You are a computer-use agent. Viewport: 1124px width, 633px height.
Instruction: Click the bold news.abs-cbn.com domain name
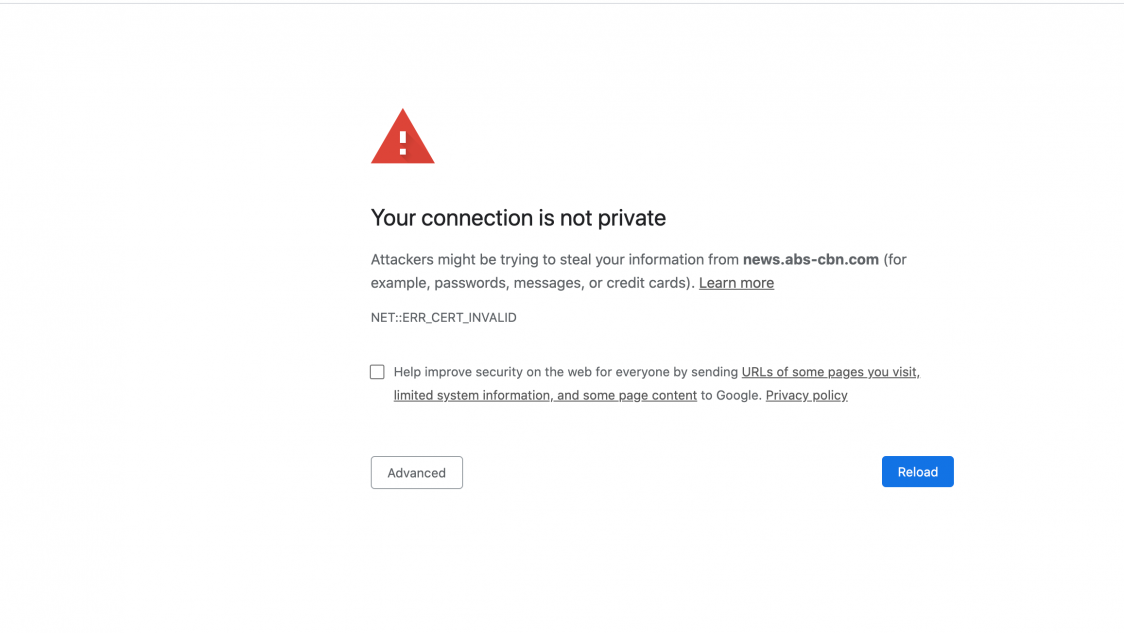(x=811, y=260)
